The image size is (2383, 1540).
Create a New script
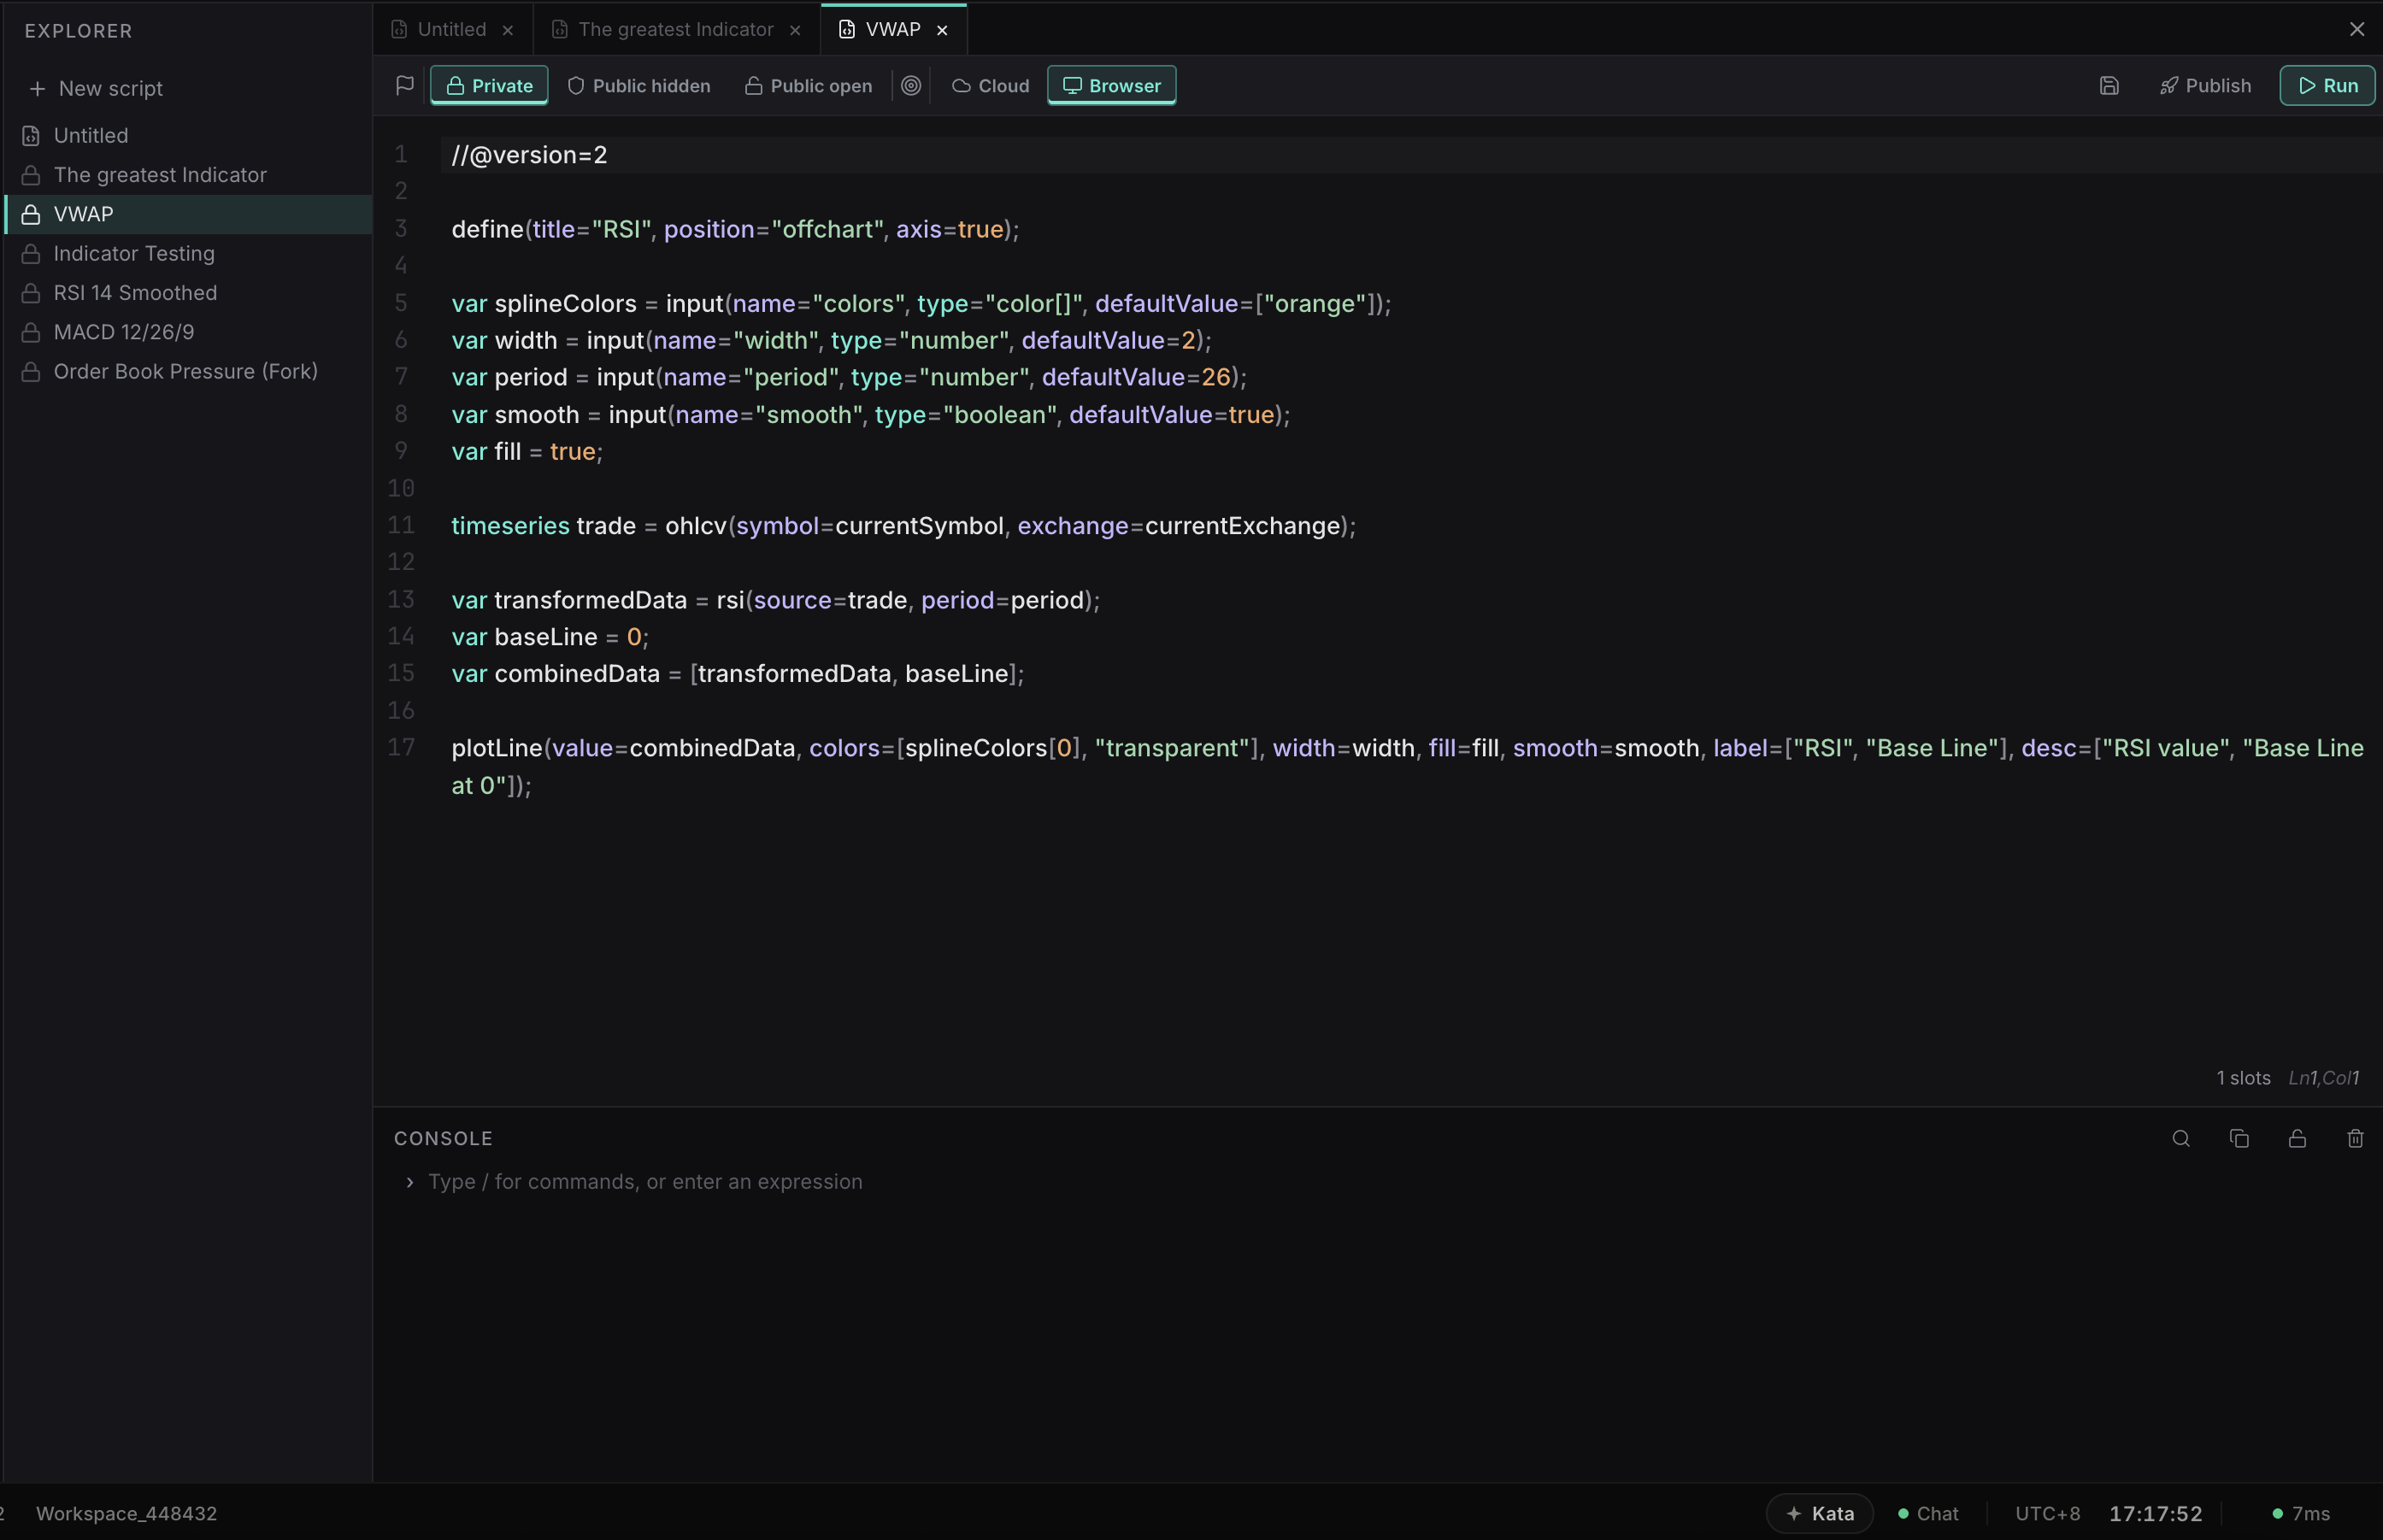95,89
